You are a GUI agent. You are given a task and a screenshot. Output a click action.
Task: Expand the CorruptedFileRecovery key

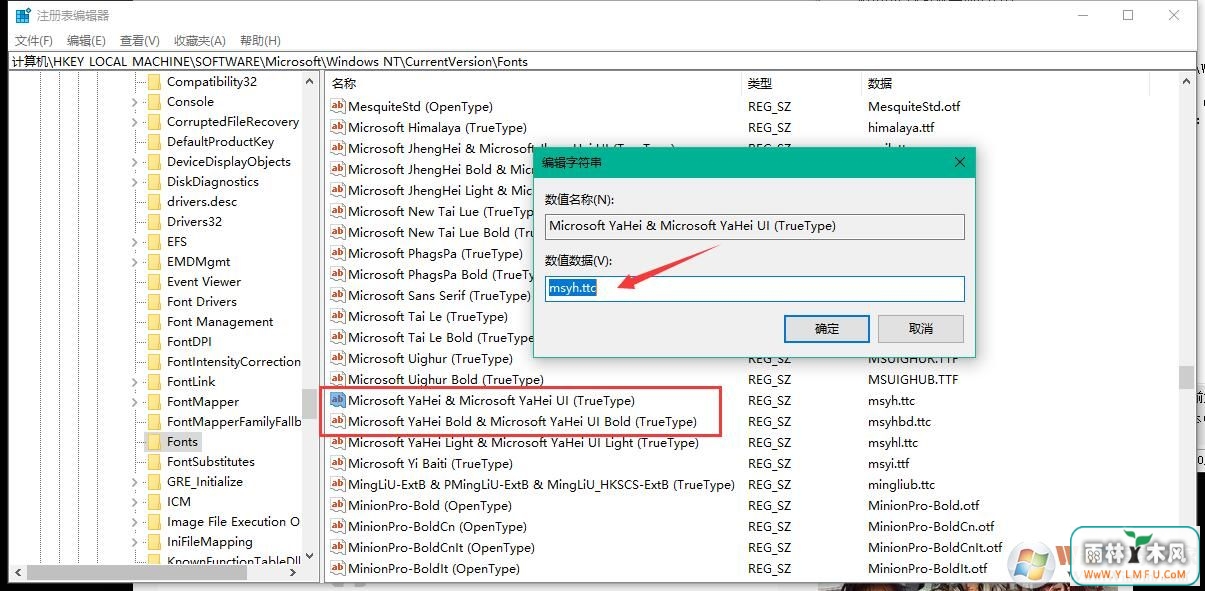coord(135,122)
